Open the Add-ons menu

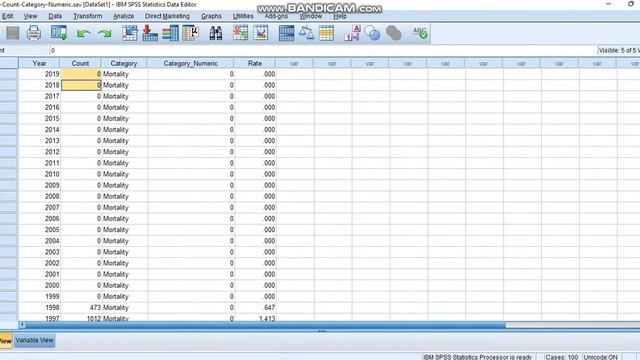click(276, 16)
